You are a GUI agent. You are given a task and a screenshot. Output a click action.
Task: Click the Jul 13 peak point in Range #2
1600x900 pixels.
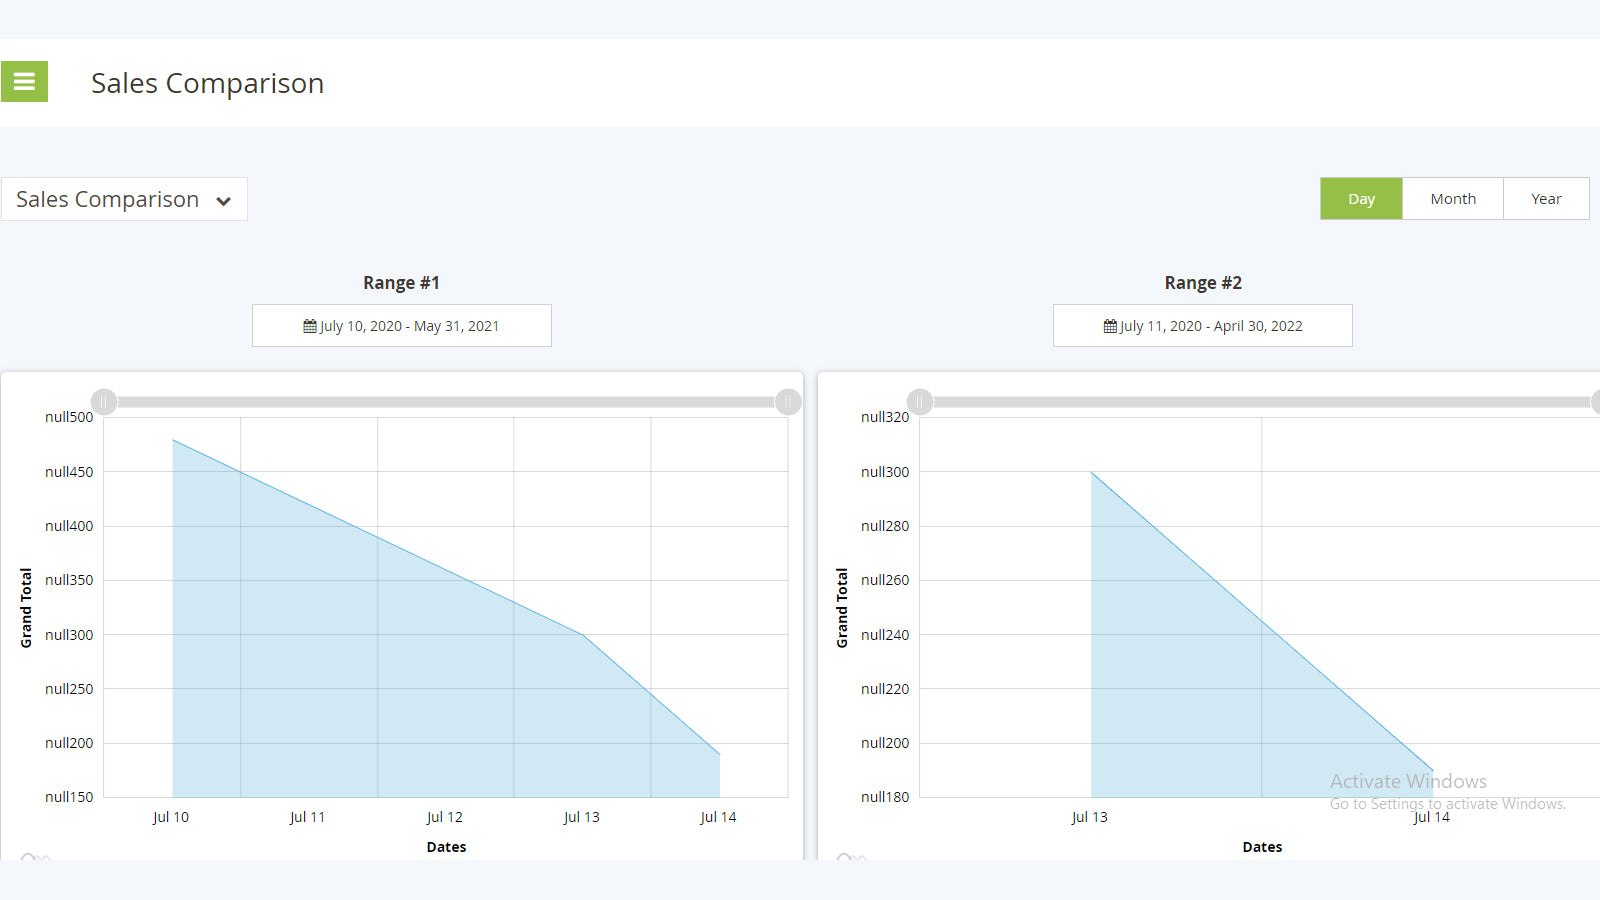1091,472
